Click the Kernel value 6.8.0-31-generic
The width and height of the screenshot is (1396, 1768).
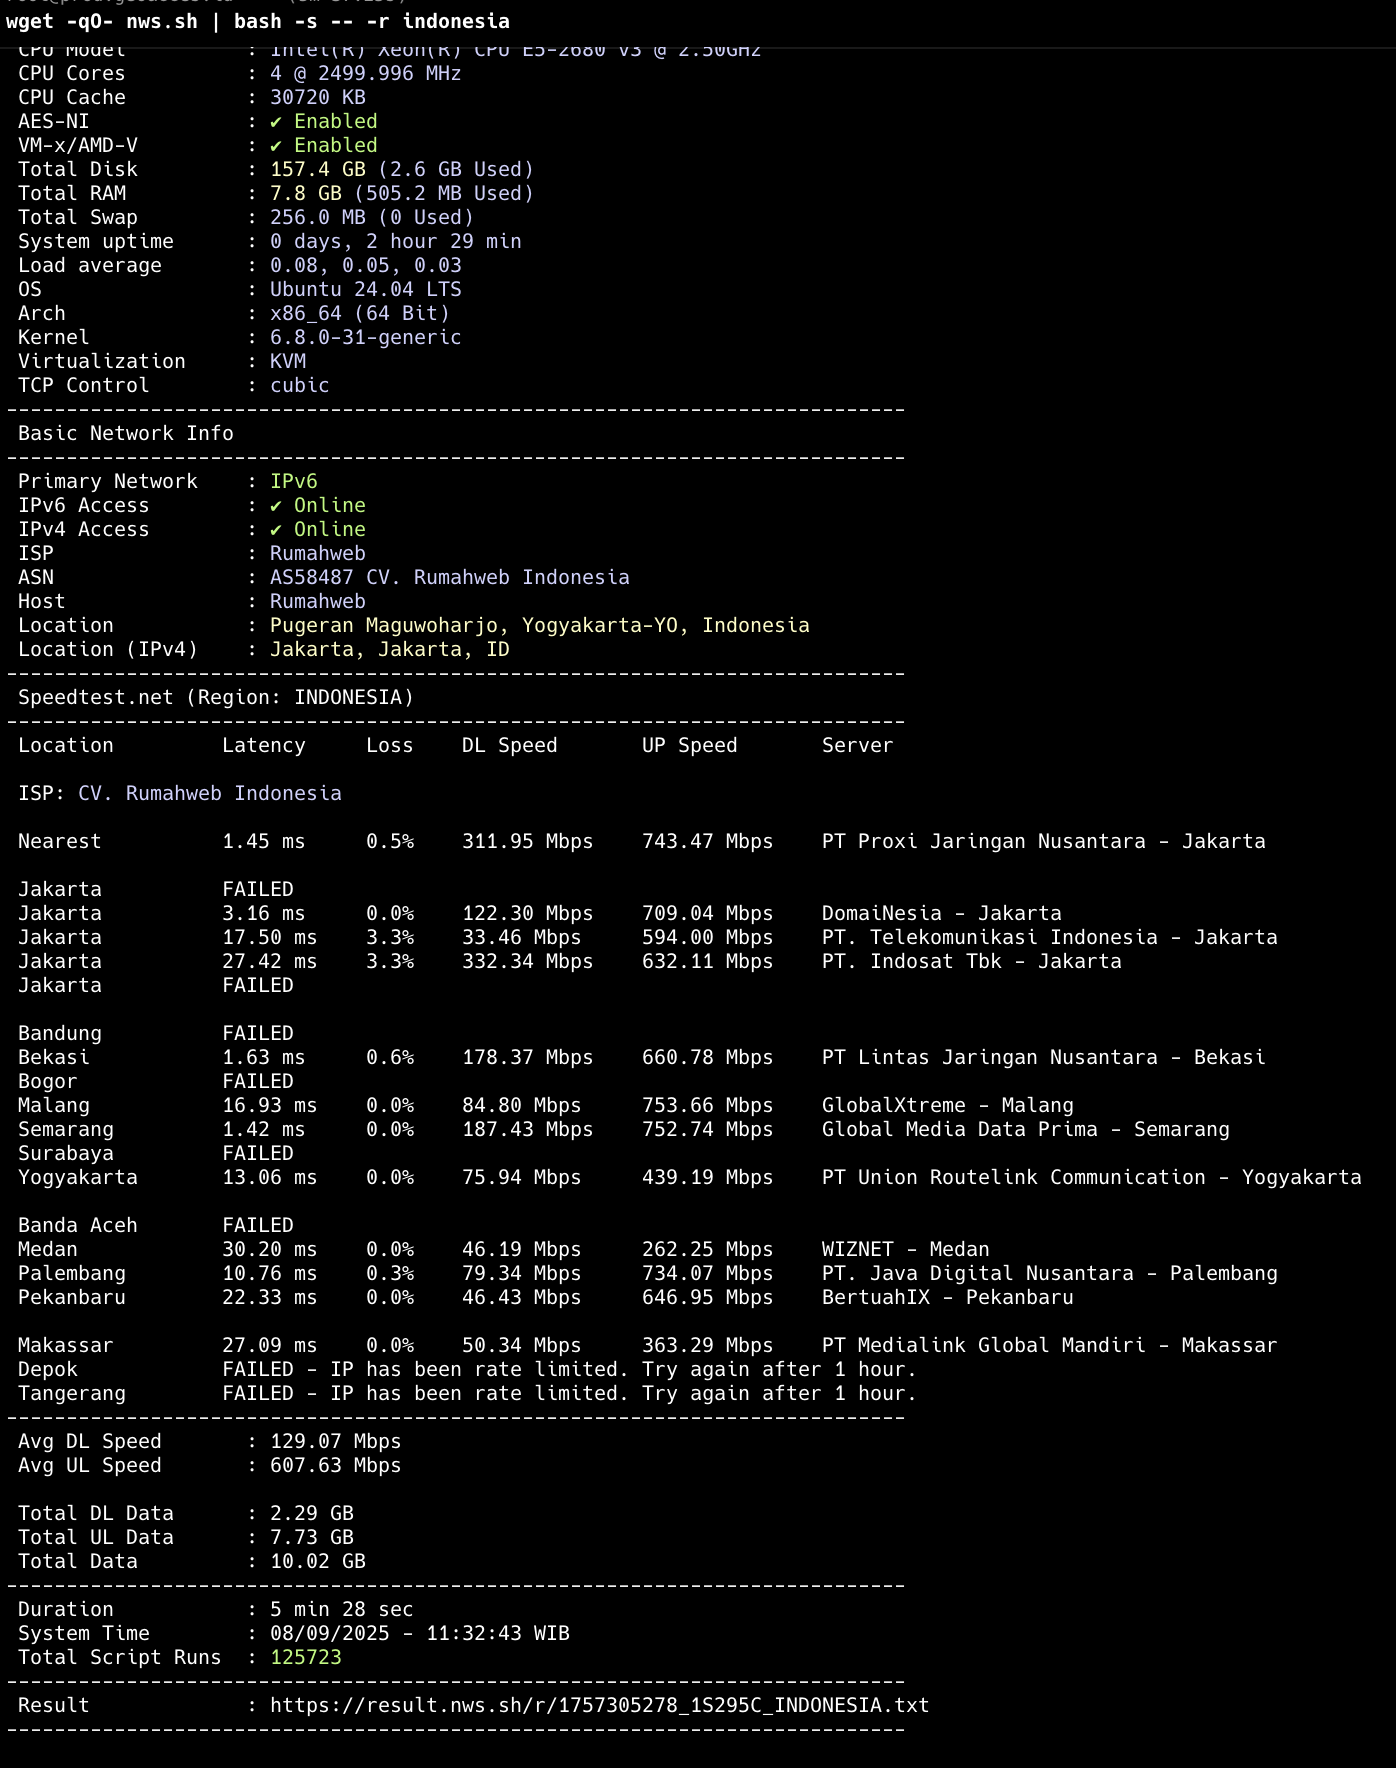[x=366, y=337]
